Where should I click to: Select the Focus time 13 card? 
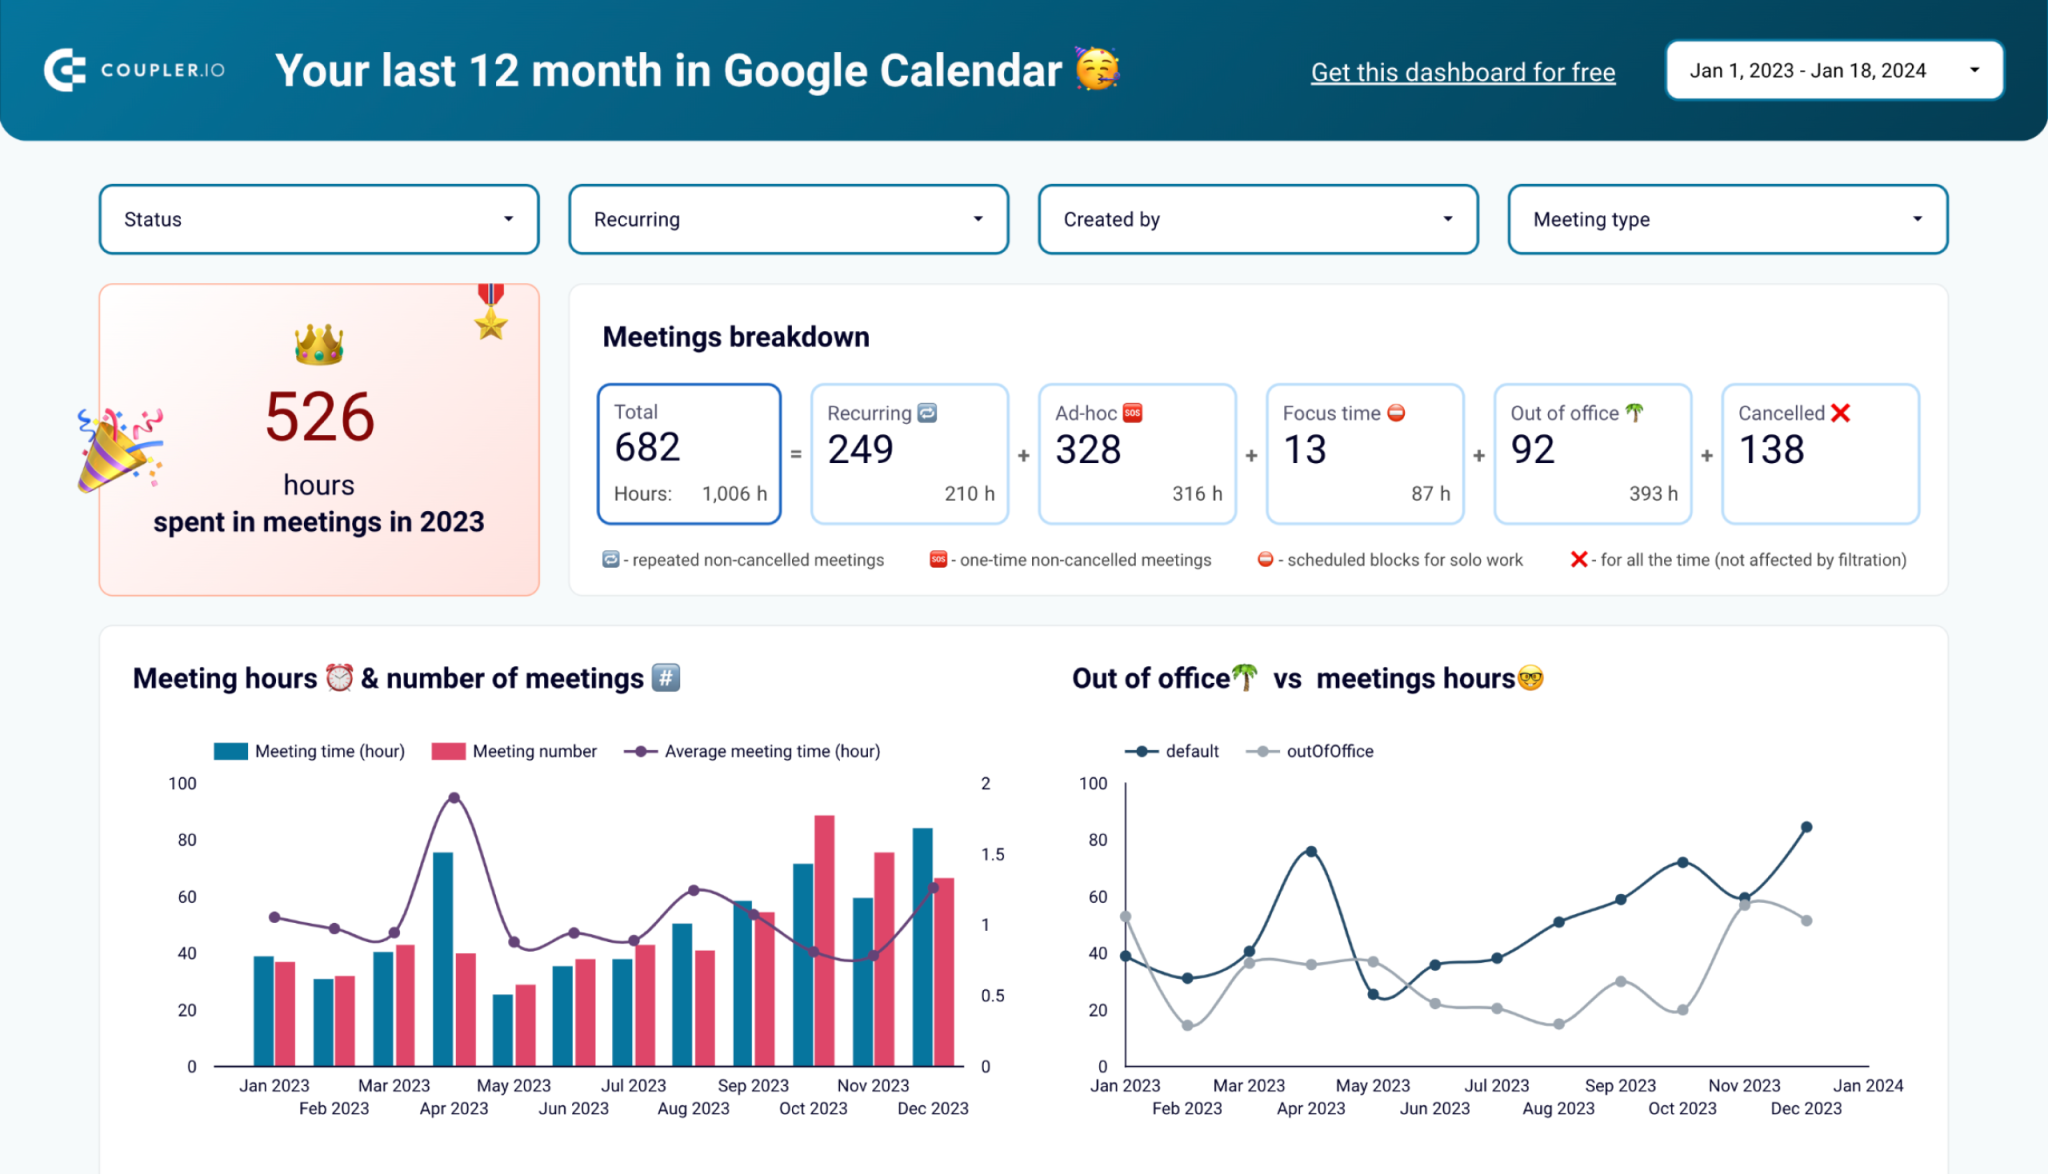tap(1365, 453)
